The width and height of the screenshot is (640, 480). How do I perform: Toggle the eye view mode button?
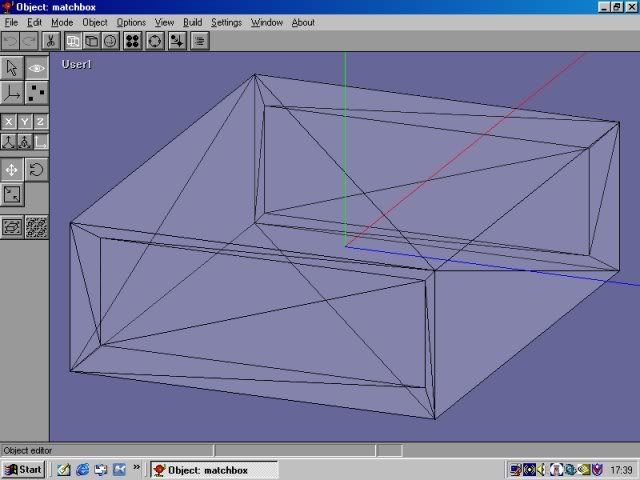(37, 68)
